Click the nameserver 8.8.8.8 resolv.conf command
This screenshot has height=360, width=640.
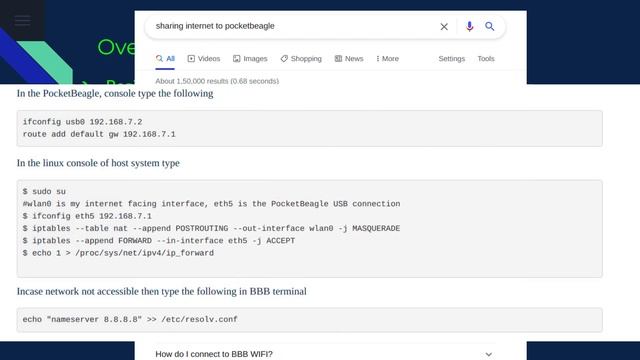coord(130,320)
